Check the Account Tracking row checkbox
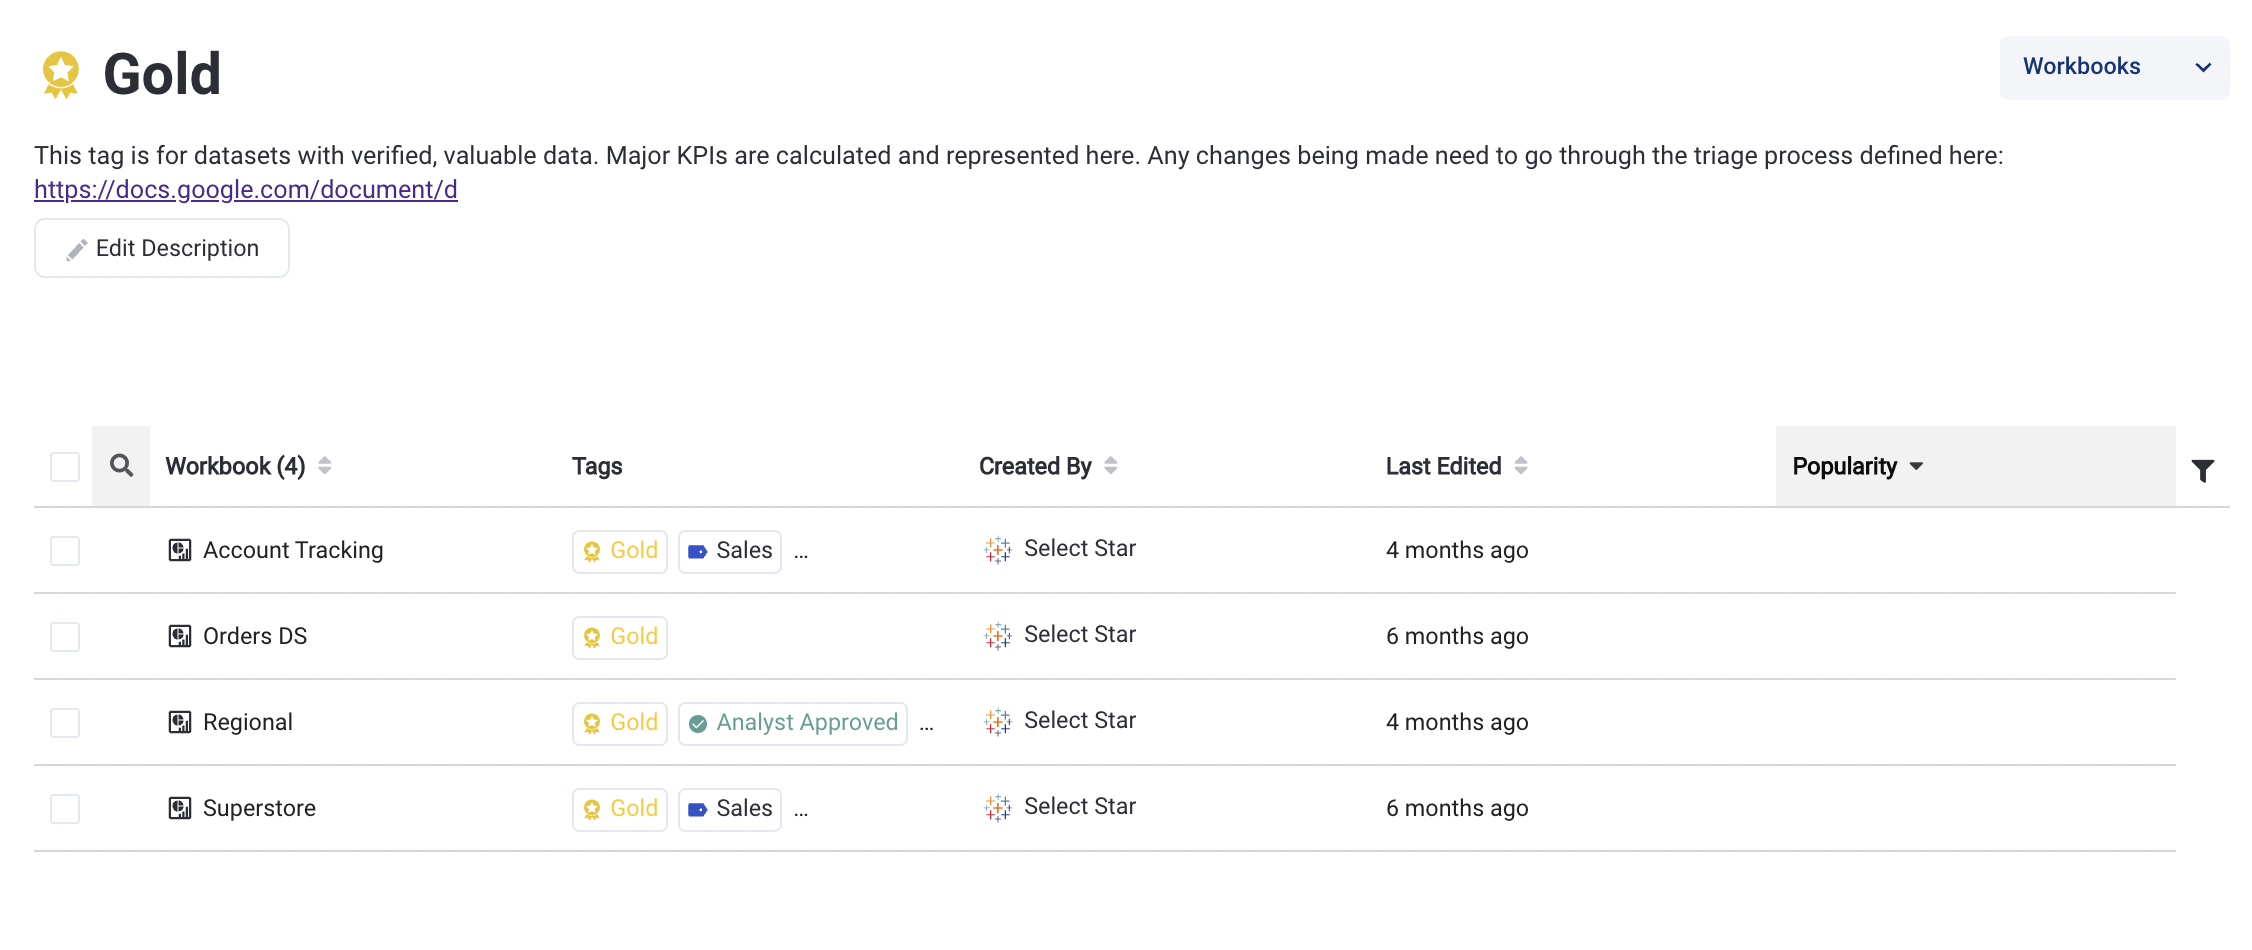 point(65,551)
